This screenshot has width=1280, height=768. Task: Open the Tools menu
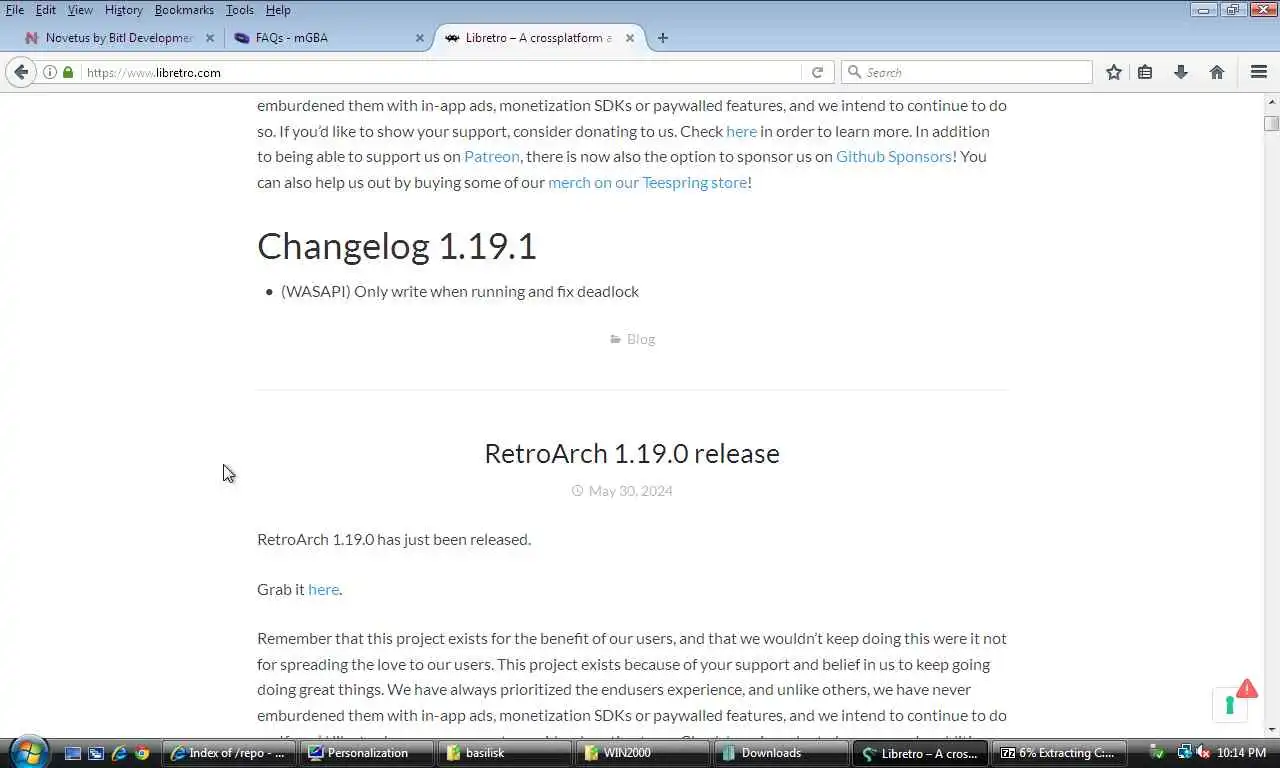(x=240, y=10)
